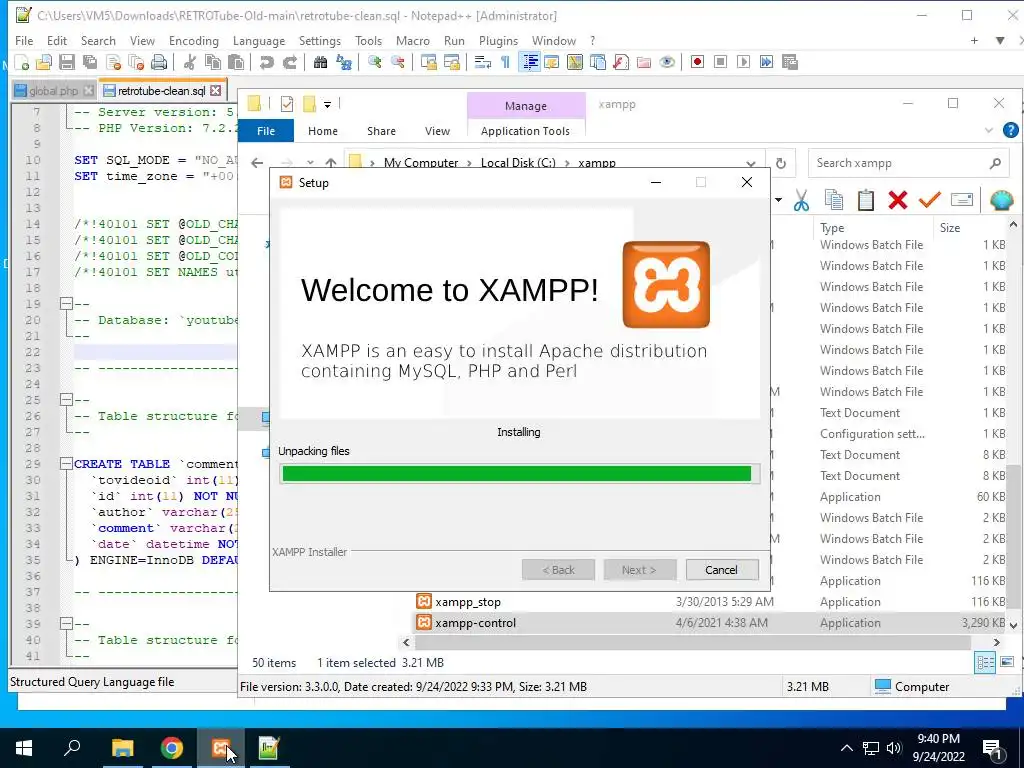The height and width of the screenshot is (768, 1024).
Task: Open the Explorer address bar dropdown arrow
Action: pyautogui.click(x=751, y=163)
